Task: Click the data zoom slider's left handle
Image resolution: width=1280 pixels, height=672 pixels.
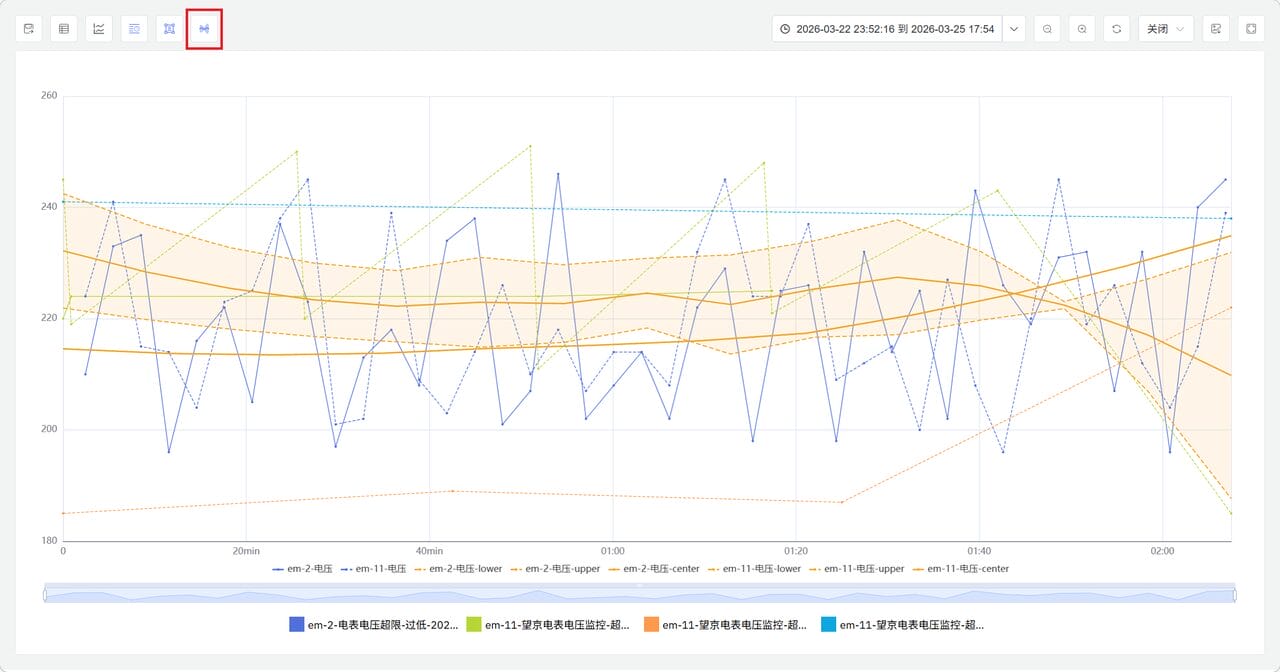Action: click(45, 595)
